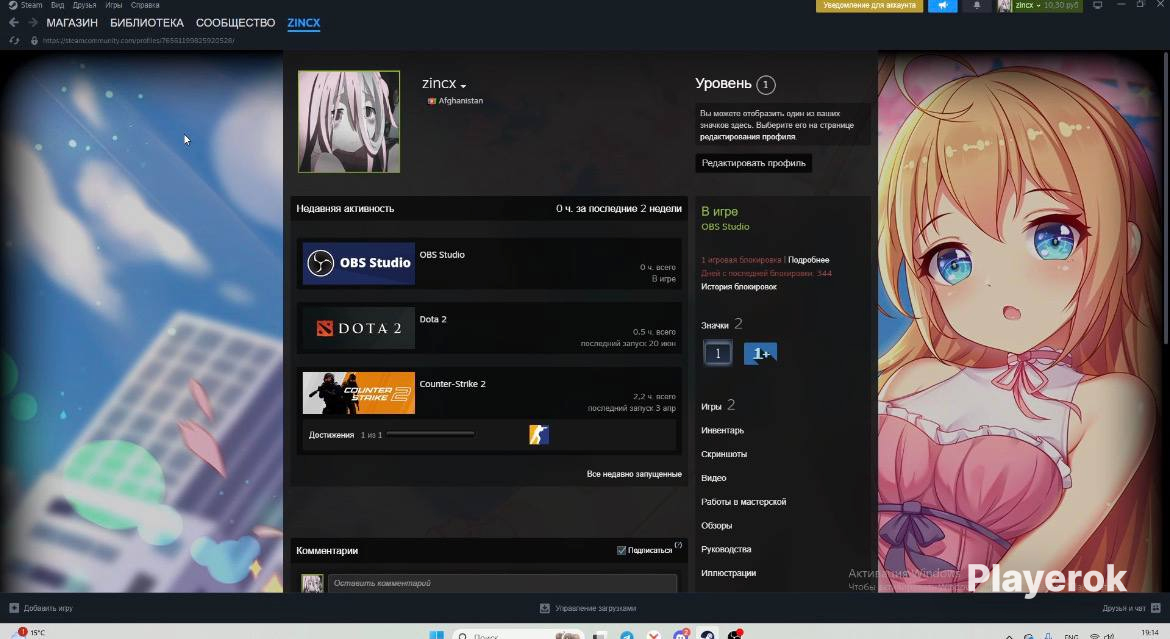Go forward with the forward arrow

[x=33, y=22]
